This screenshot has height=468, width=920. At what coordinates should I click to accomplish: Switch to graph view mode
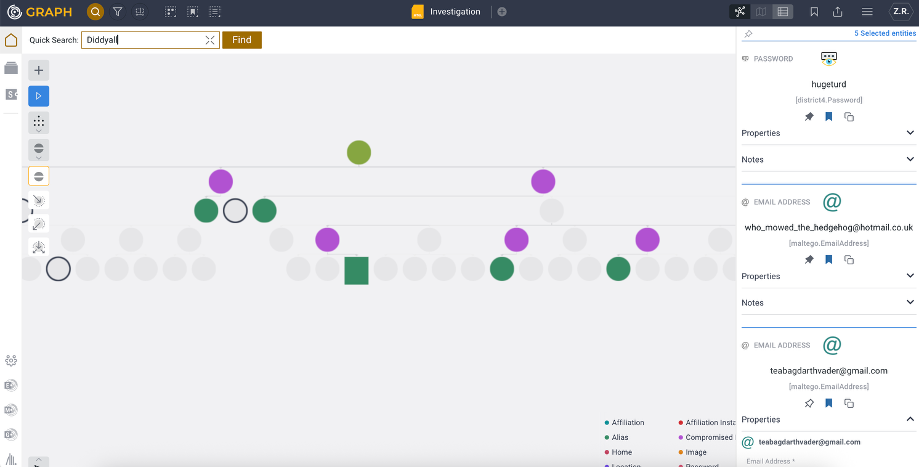coord(740,12)
